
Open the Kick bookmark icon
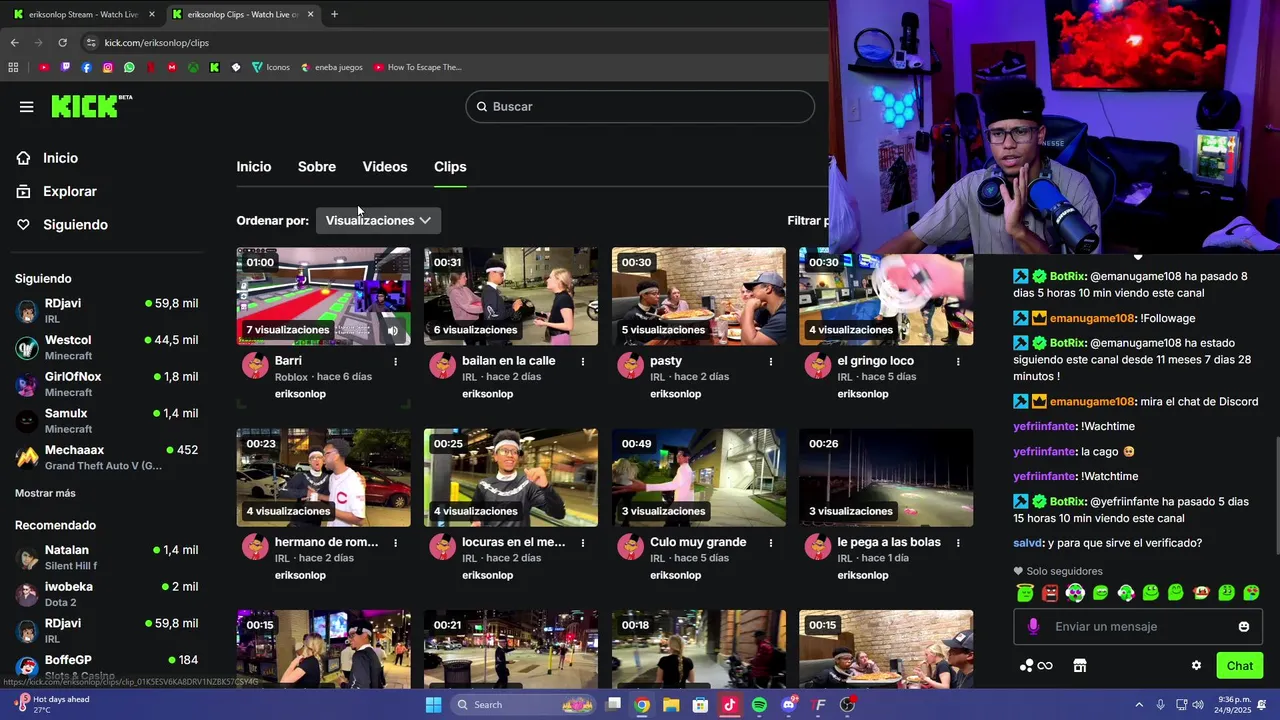214,67
